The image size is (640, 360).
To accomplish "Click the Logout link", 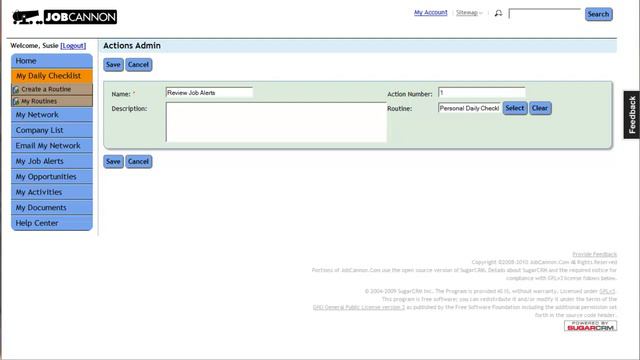I will click(73, 46).
